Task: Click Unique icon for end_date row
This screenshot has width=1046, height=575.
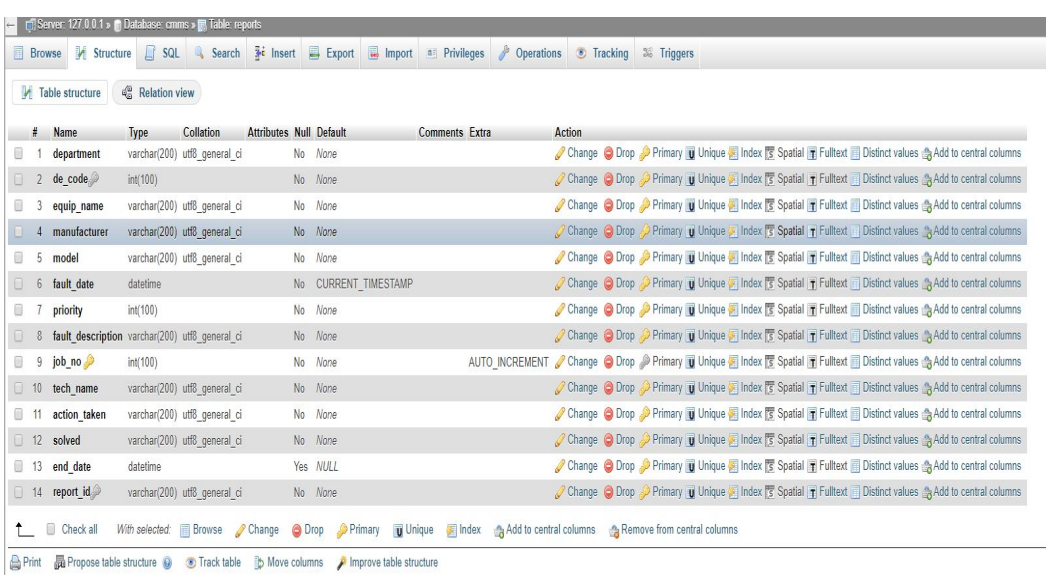Action: (x=690, y=466)
